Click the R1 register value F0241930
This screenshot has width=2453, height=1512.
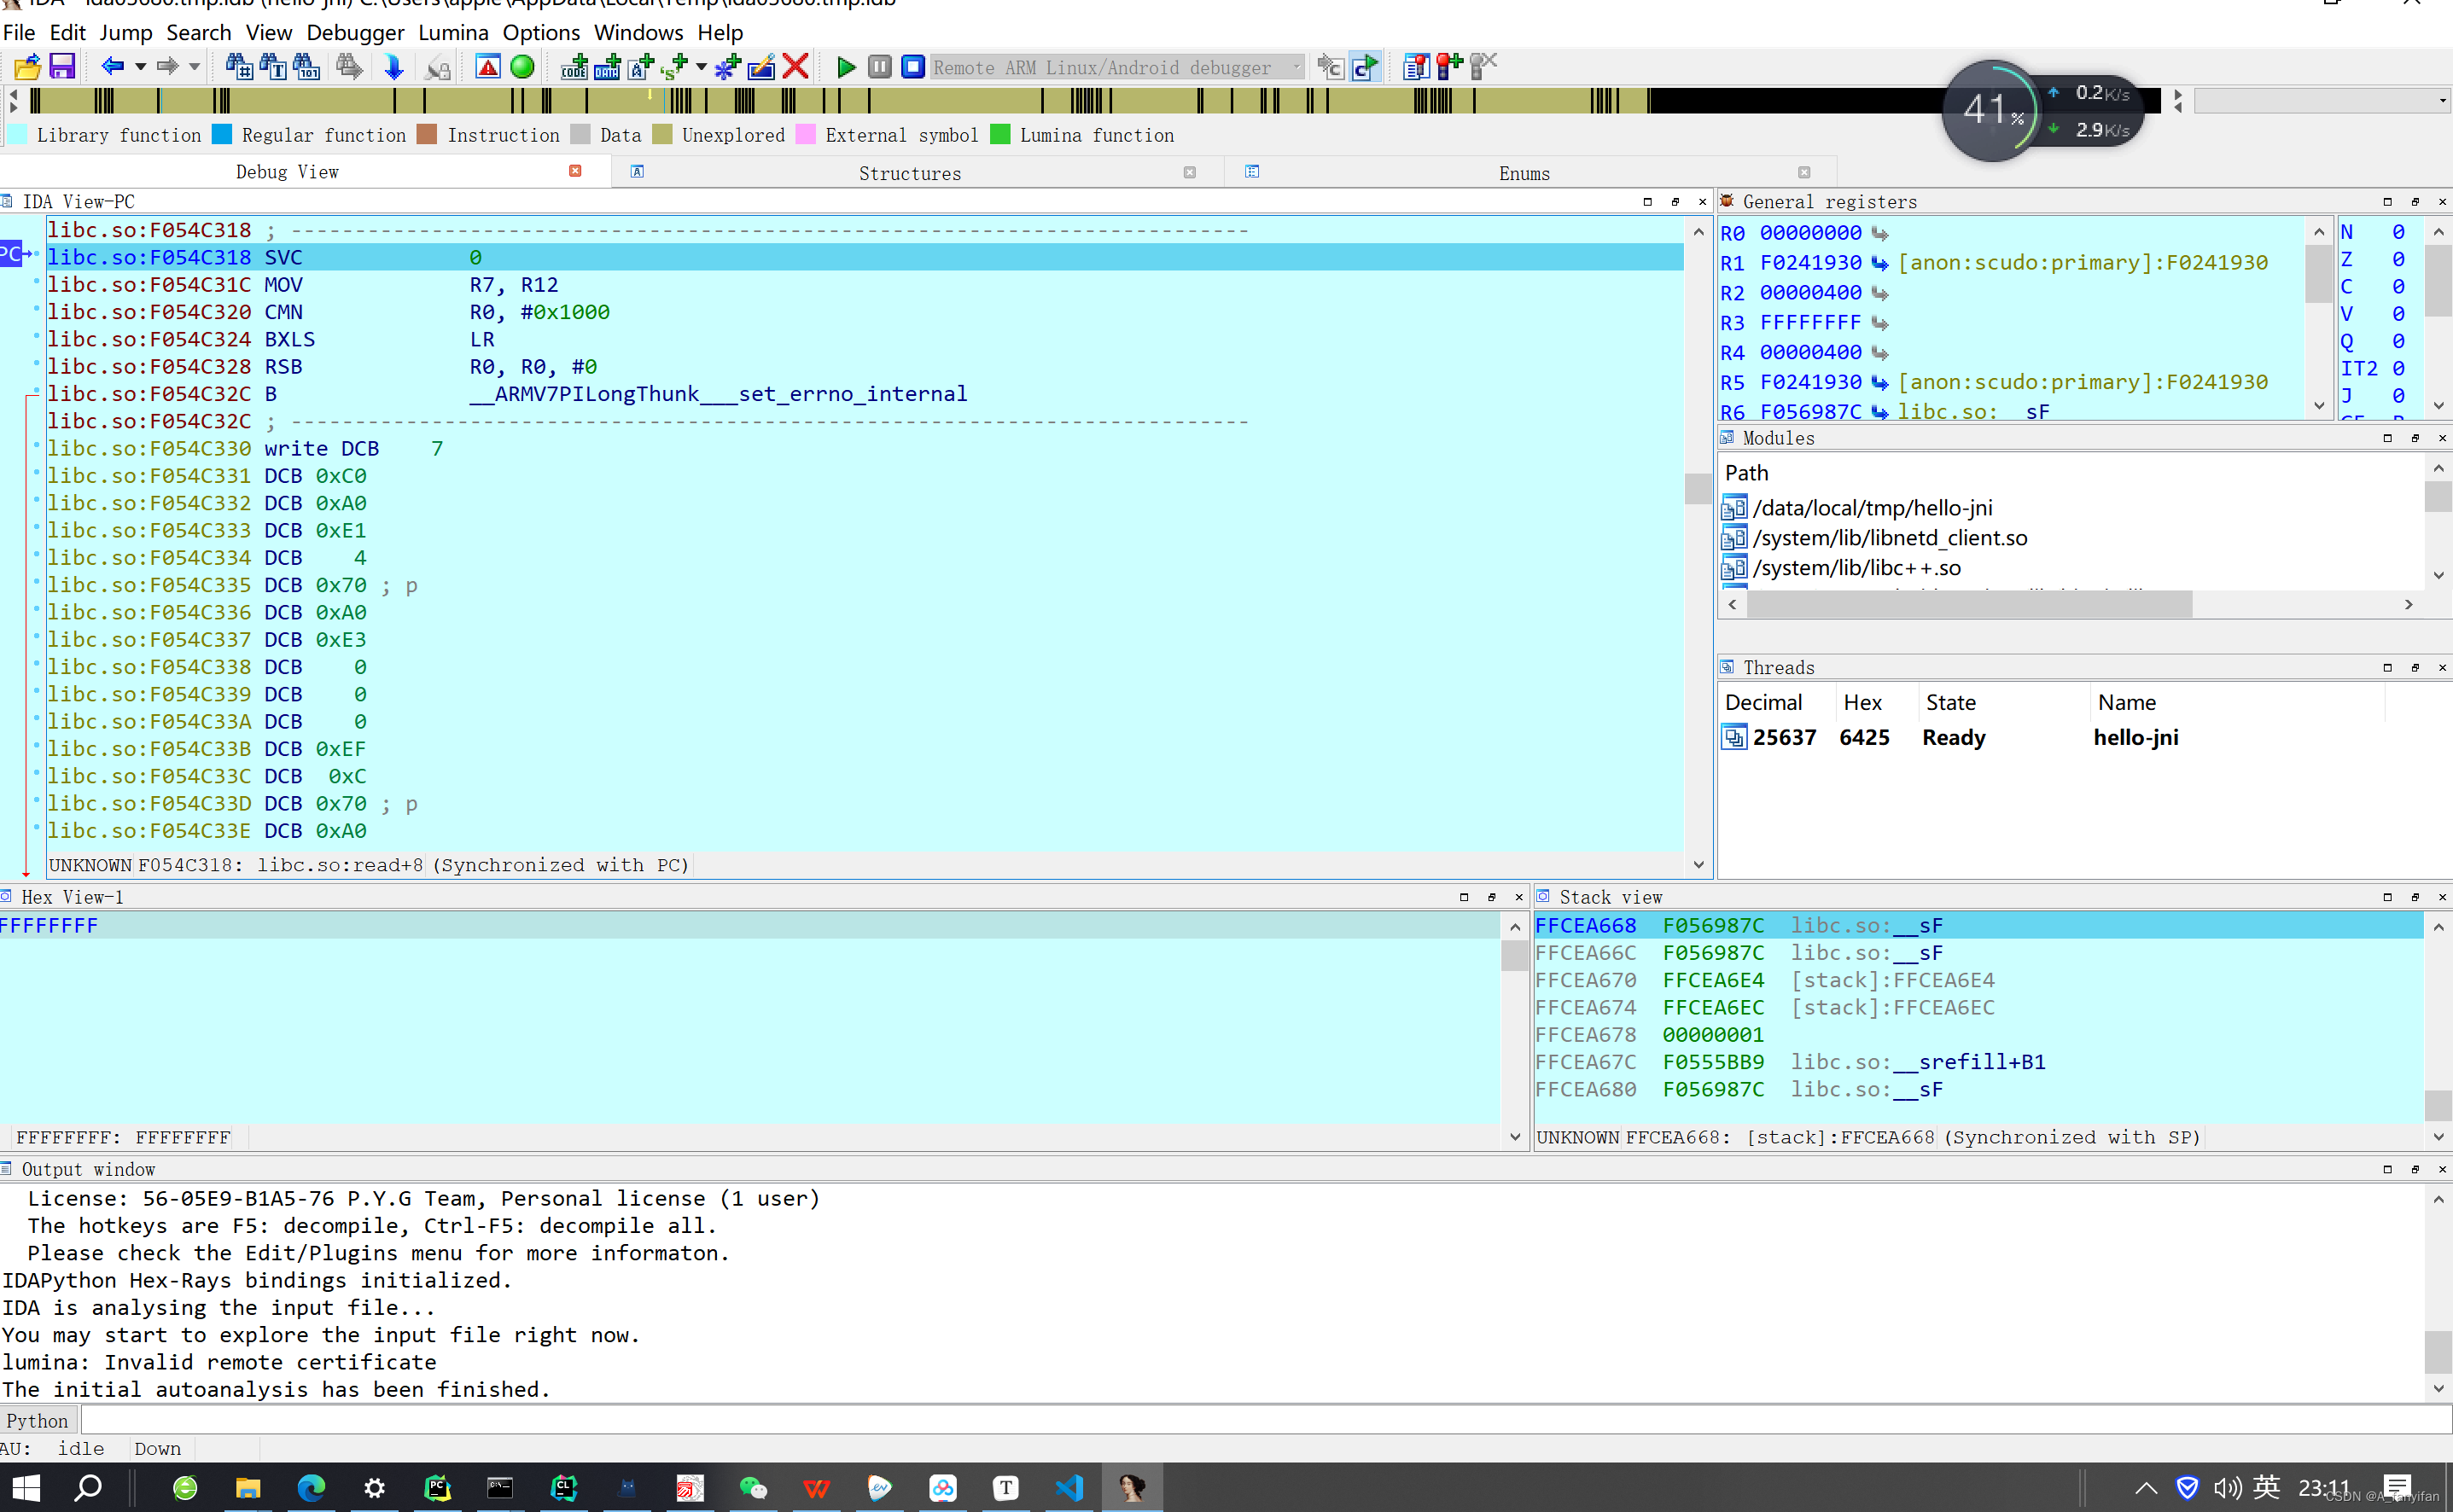point(1811,263)
